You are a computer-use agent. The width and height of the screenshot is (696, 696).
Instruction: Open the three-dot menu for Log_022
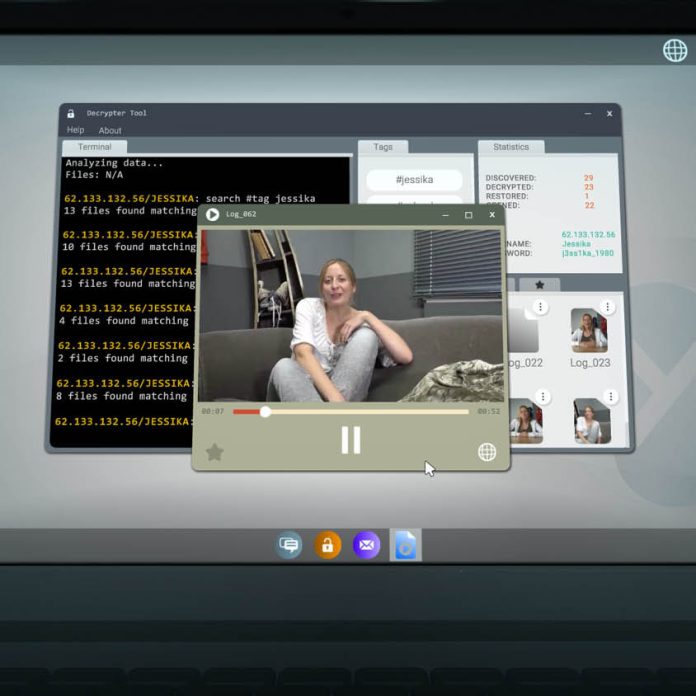coord(540,307)
